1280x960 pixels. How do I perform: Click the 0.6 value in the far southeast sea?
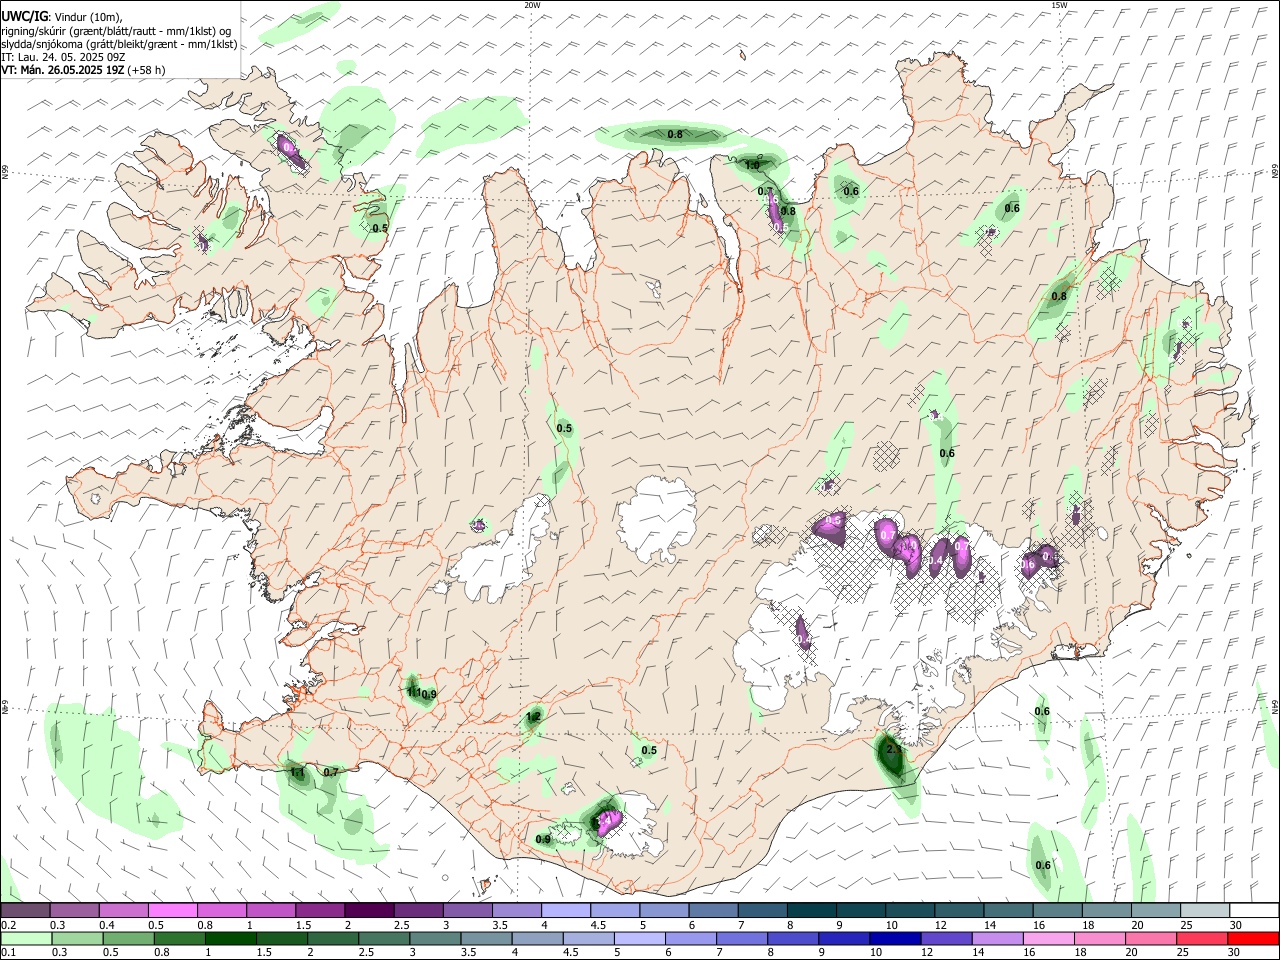coord(1043,865)
